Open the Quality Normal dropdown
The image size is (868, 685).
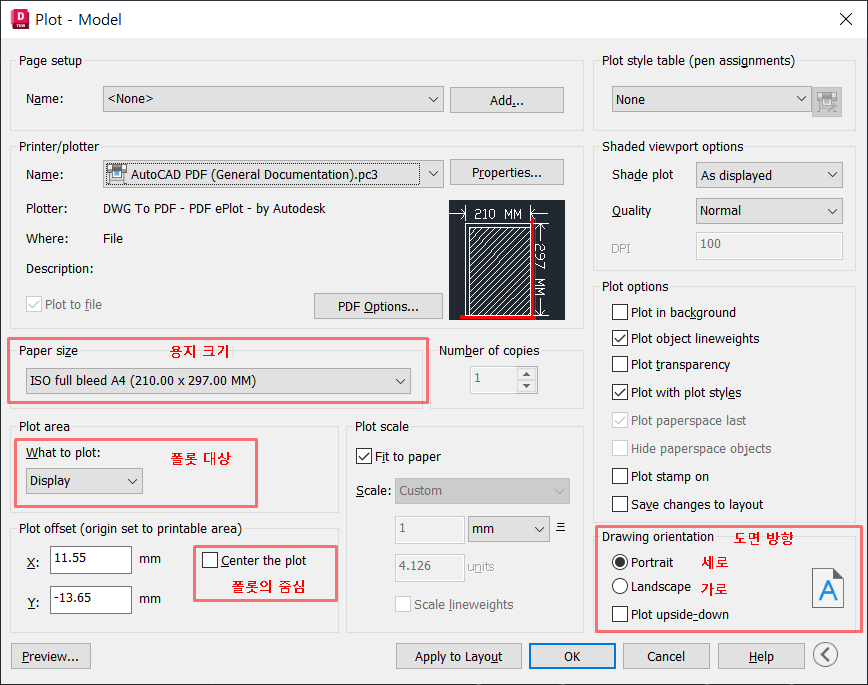click(769, 211)
